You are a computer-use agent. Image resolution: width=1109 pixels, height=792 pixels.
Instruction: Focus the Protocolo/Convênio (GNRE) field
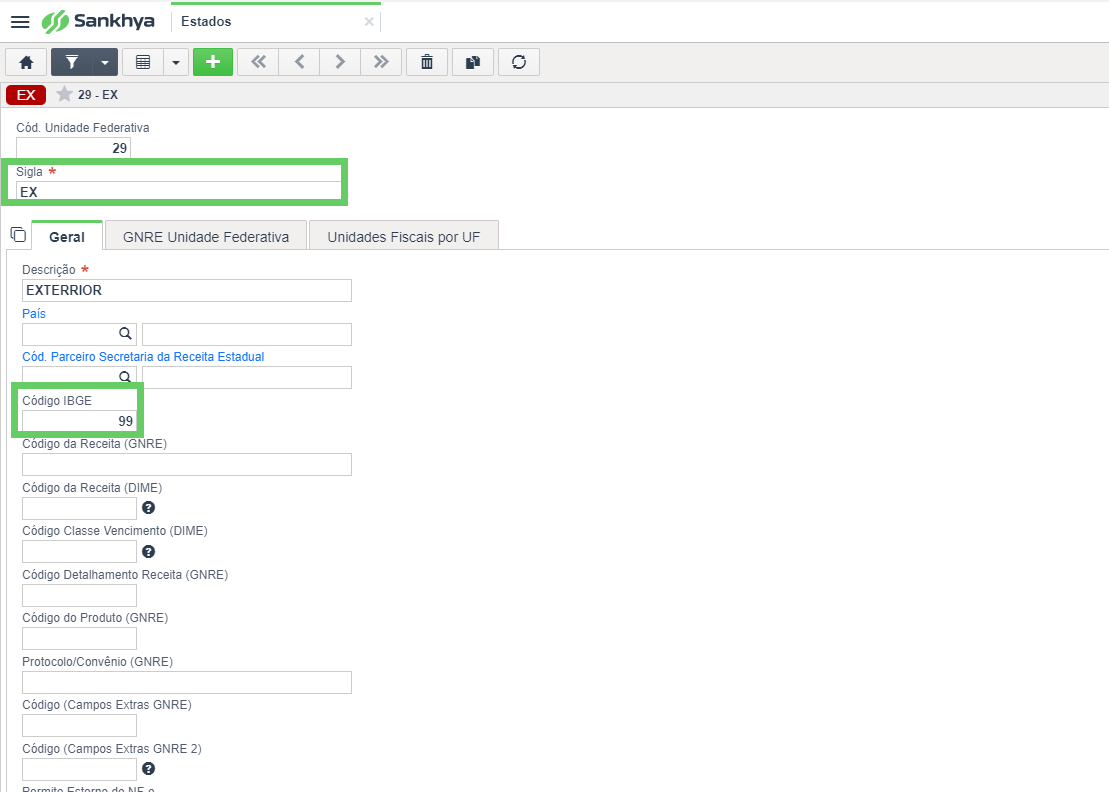tap(187, 682)
